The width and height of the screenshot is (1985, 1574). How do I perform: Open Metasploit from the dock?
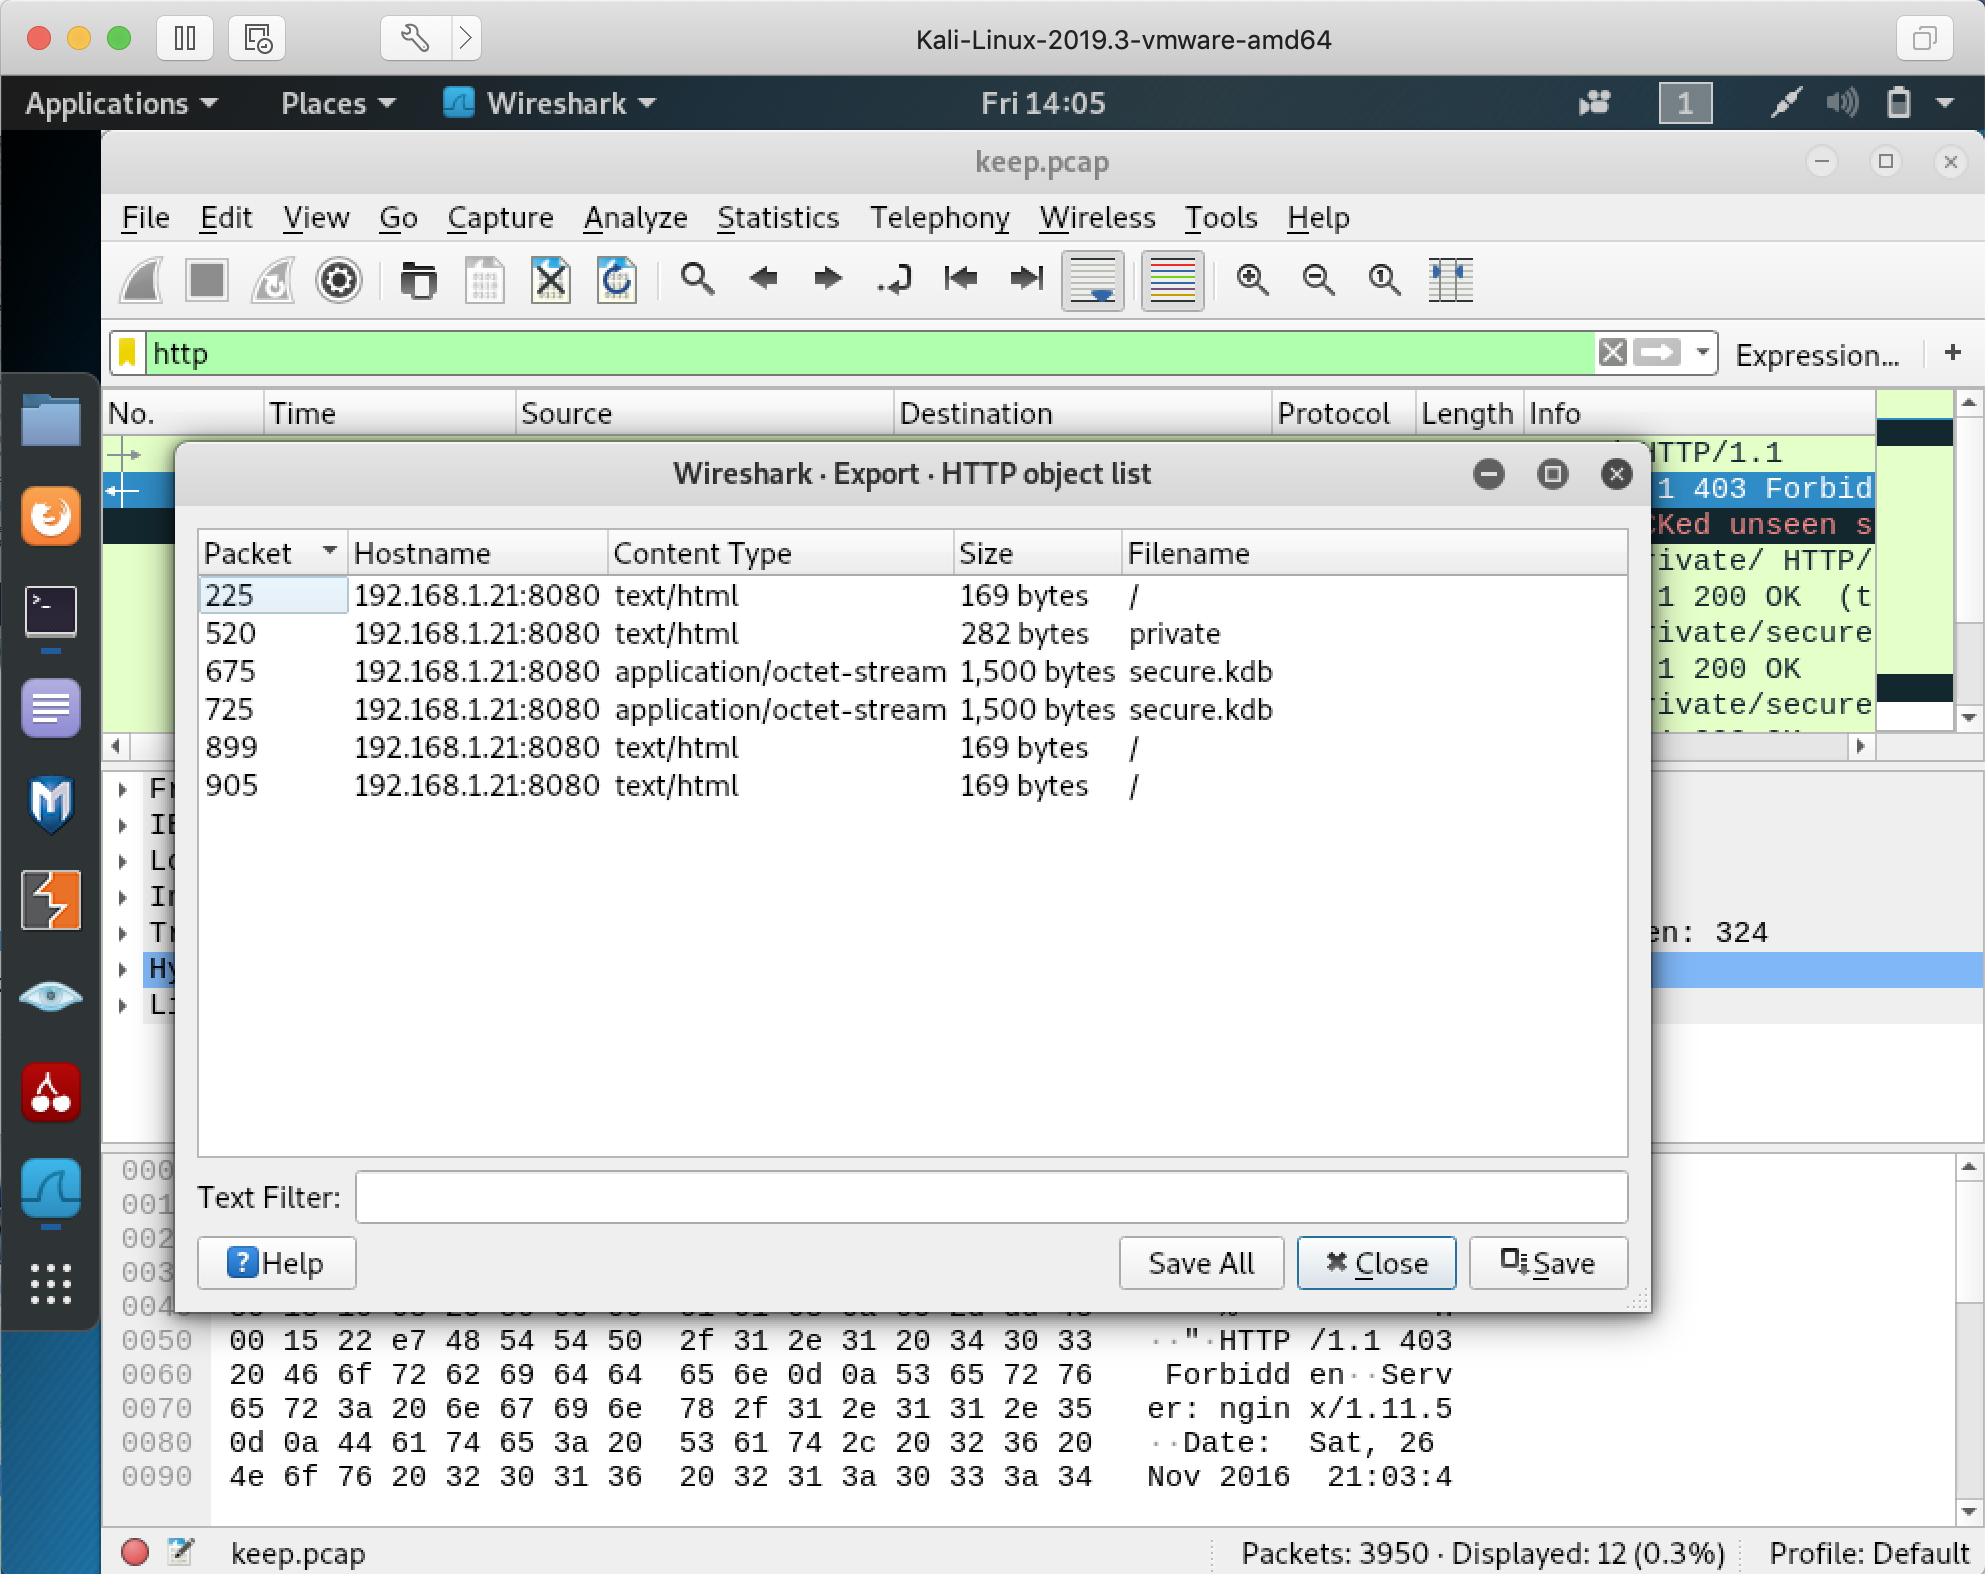(x=51, y=803)
